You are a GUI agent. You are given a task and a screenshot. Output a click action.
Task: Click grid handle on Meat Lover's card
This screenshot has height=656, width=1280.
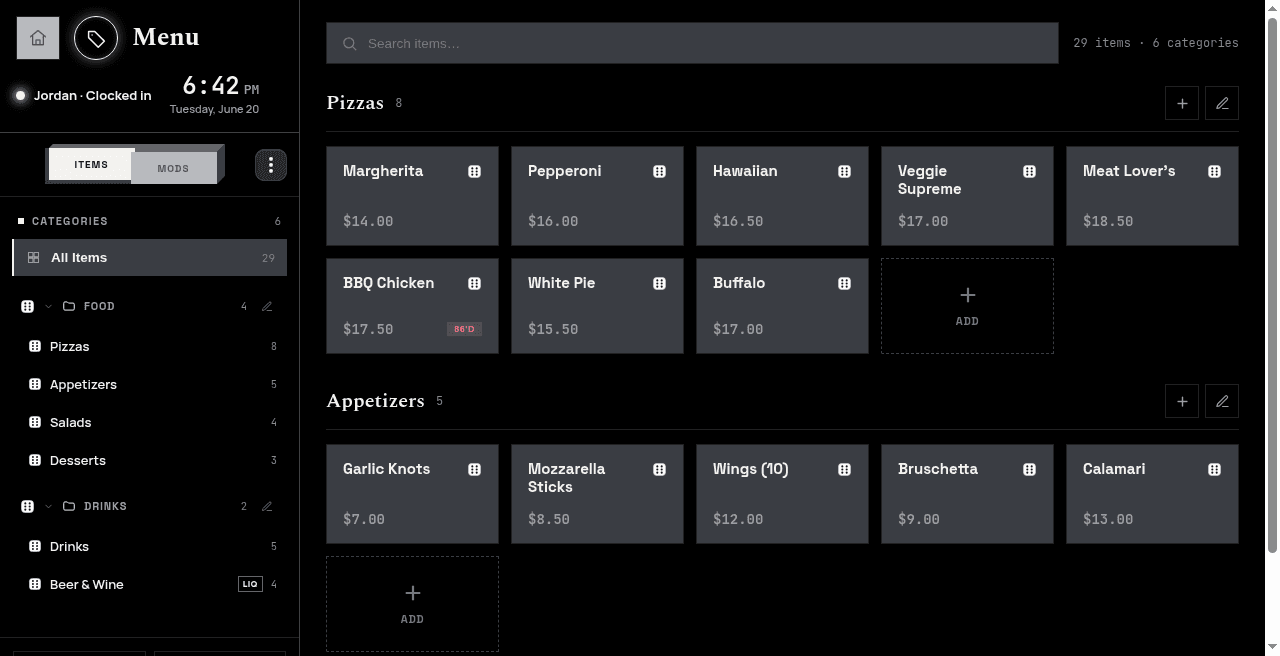tap(1215, 172)
